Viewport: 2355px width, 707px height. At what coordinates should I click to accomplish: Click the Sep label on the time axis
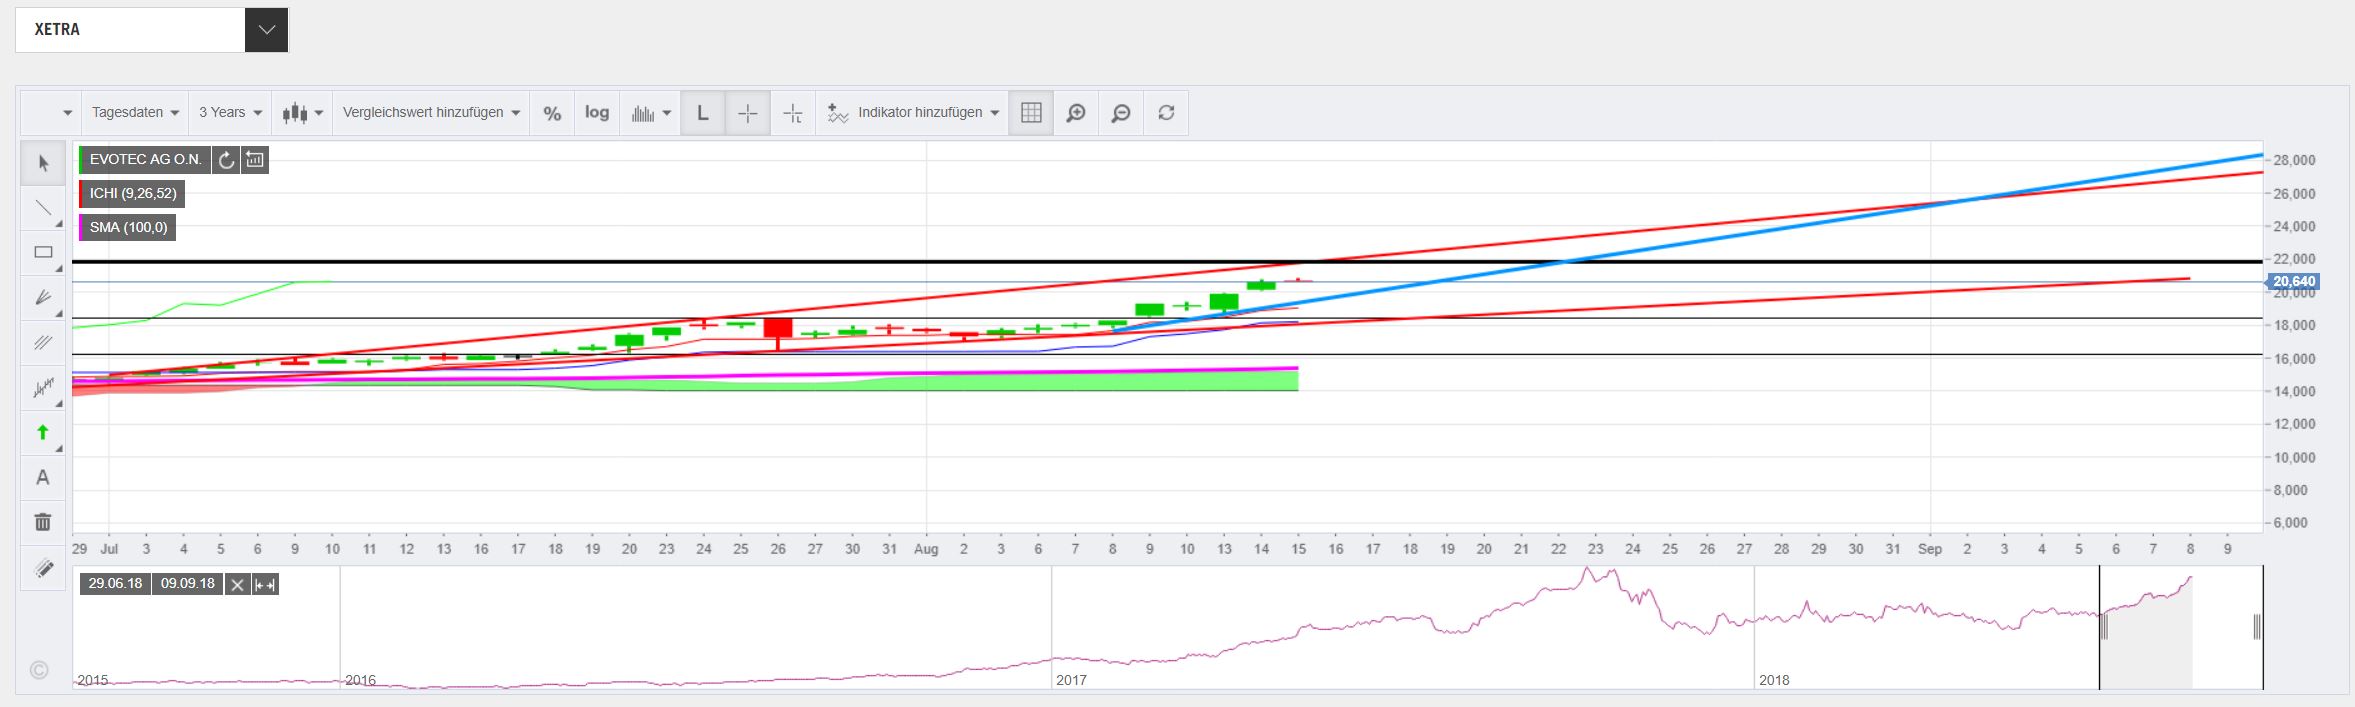click(1930, 549)
